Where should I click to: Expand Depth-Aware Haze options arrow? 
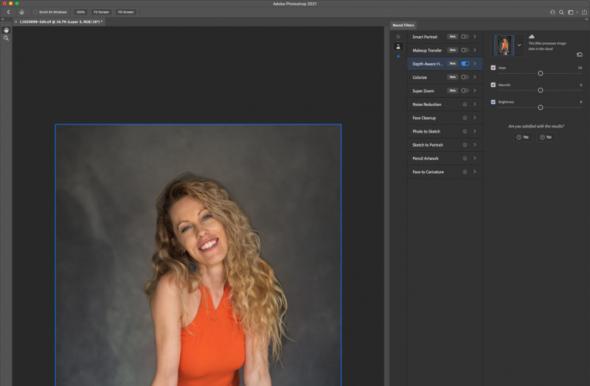[475, 64]
